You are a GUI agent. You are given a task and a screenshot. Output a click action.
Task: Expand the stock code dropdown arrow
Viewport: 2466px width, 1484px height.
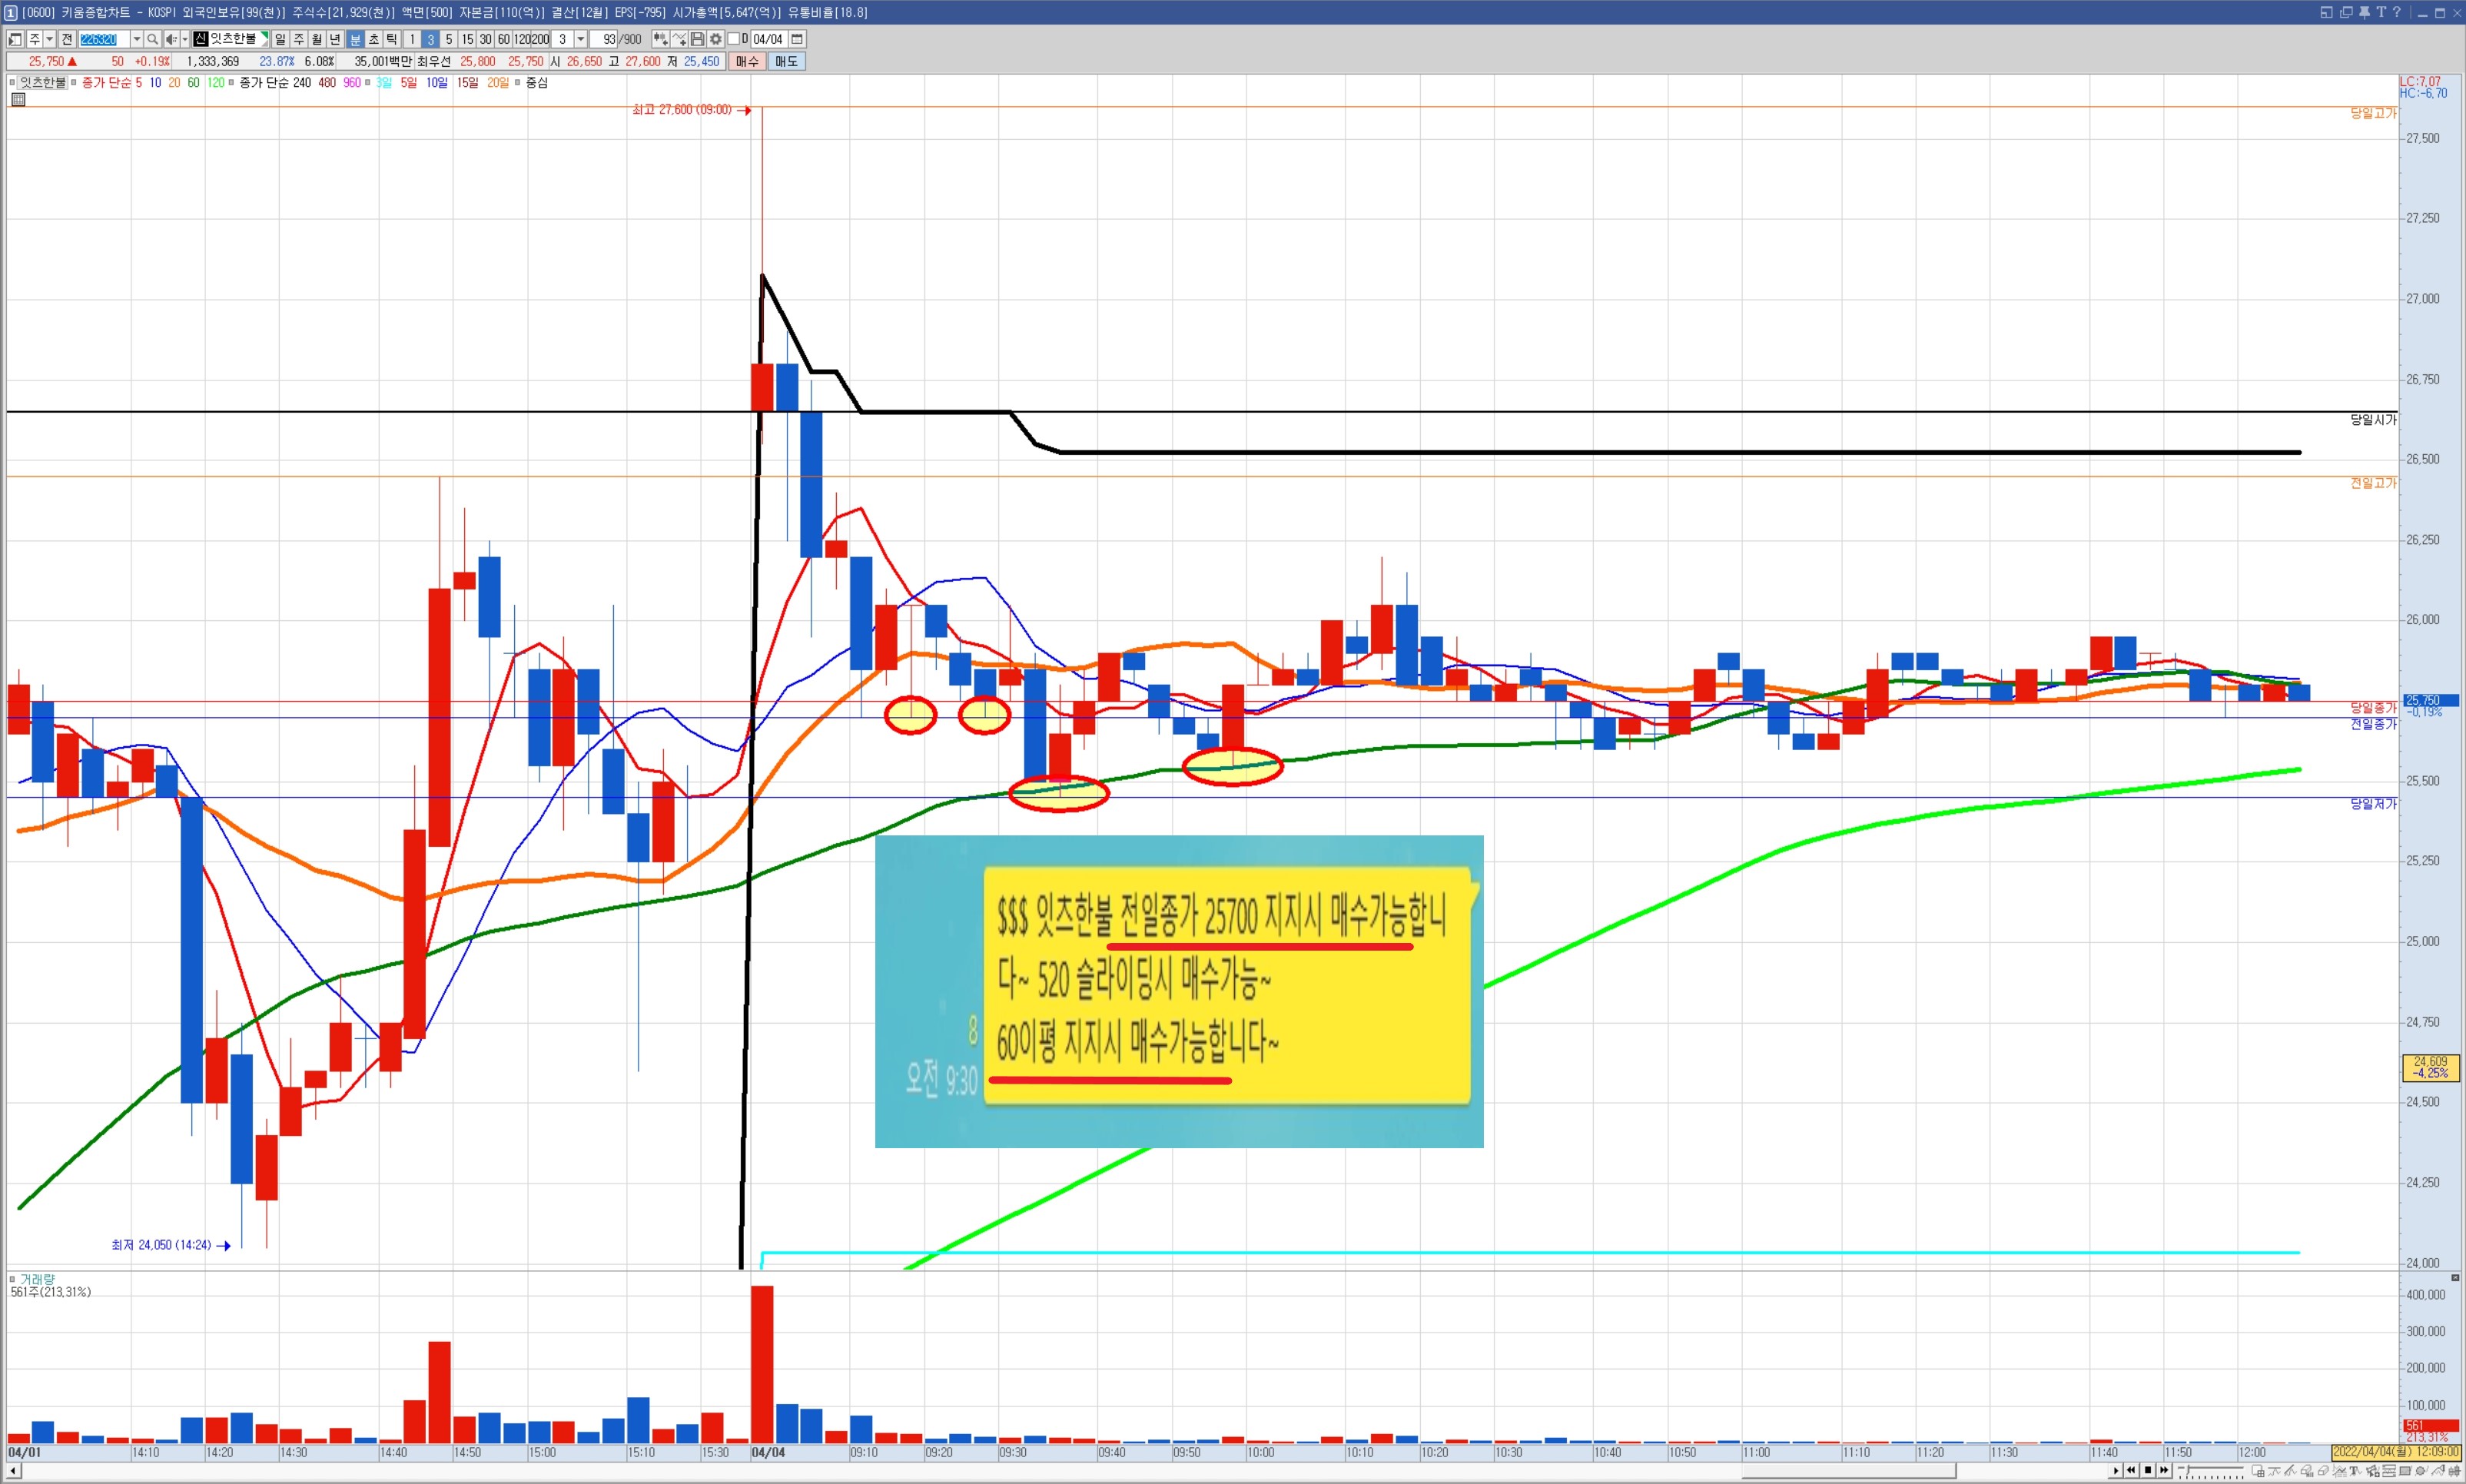click(137, 39)
